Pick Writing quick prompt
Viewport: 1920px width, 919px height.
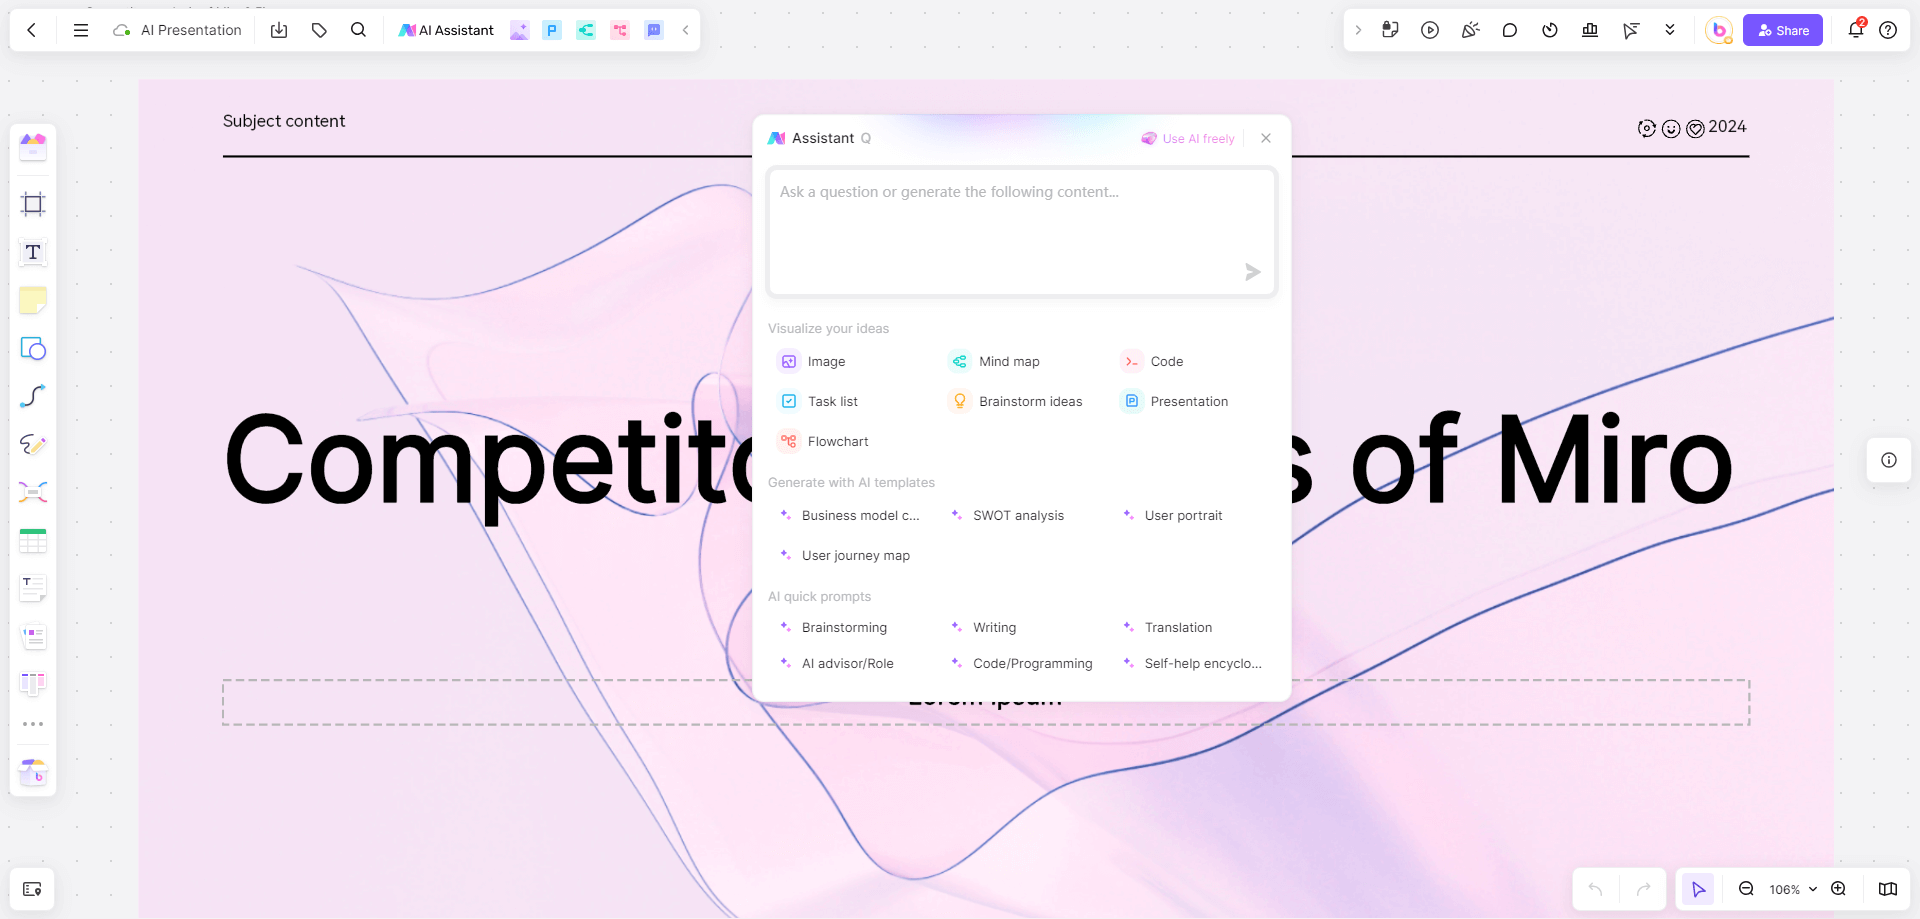click(x=984, y=627)
